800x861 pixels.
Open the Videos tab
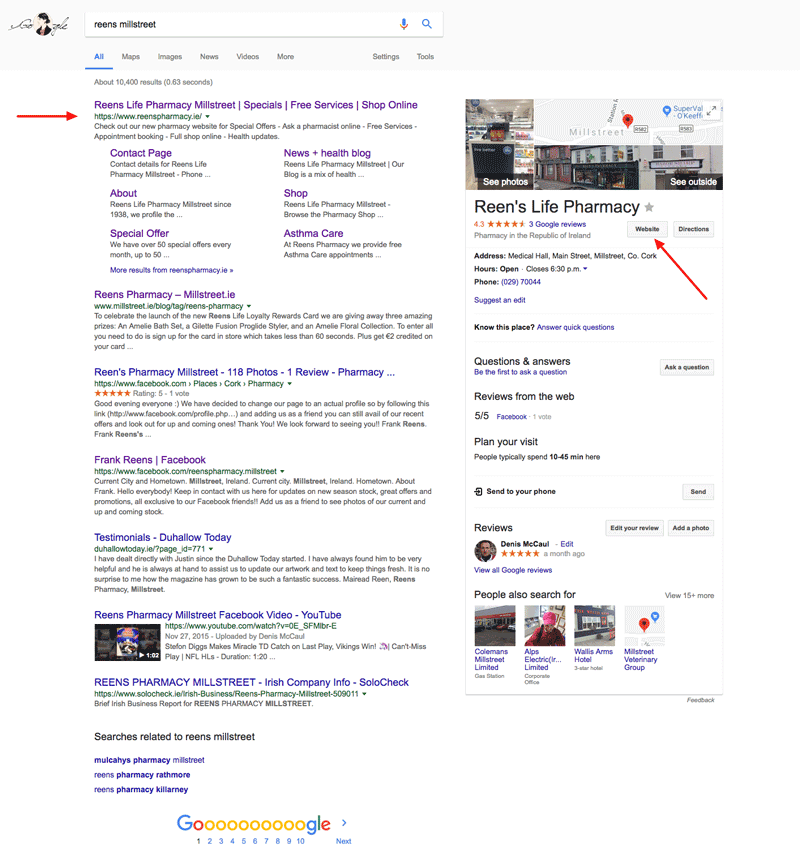pyautogui.click(x=248, y=57)
